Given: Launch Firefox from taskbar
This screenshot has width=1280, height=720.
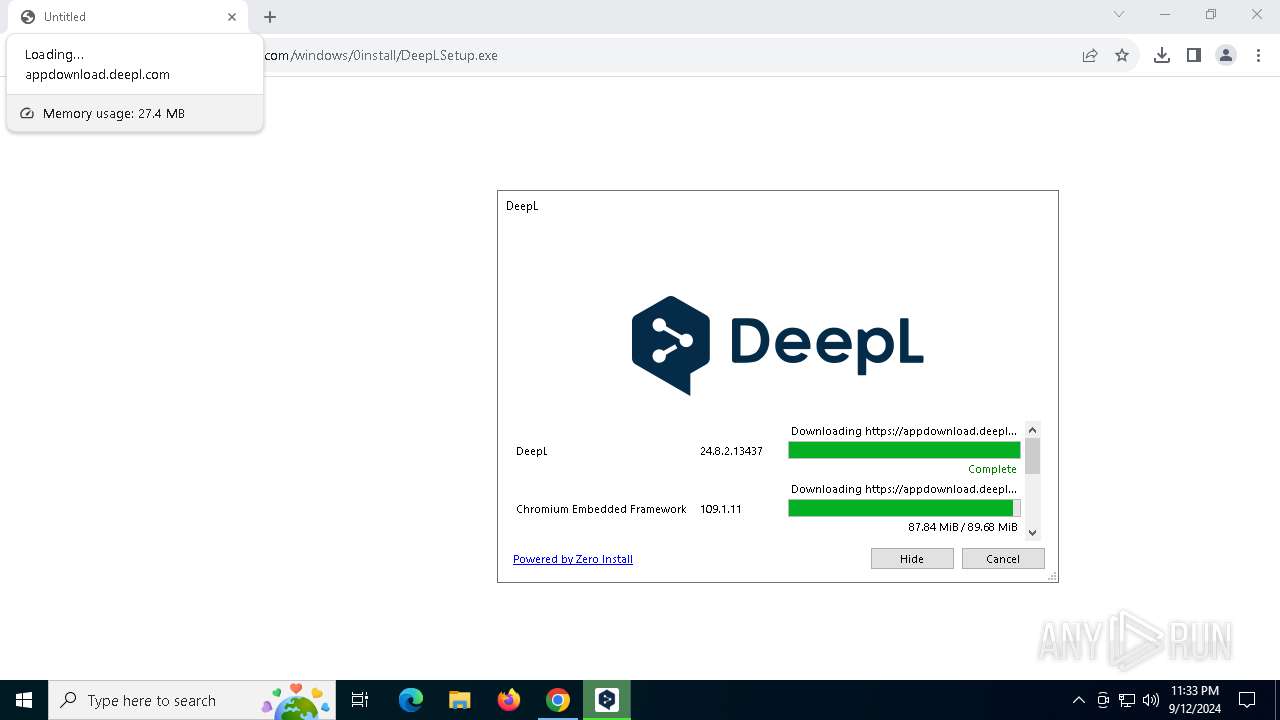Looking at the screenshot, I should coord(509,700).
